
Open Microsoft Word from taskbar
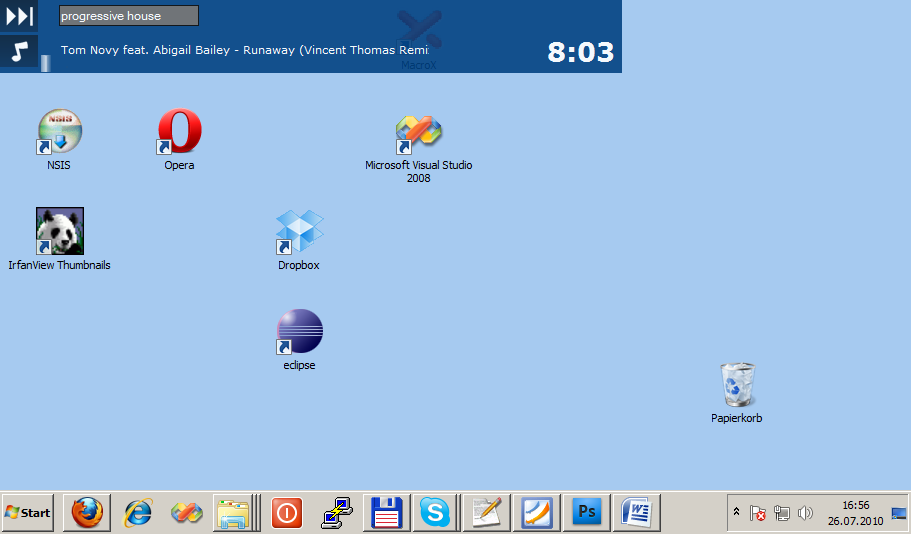(637, 513)
